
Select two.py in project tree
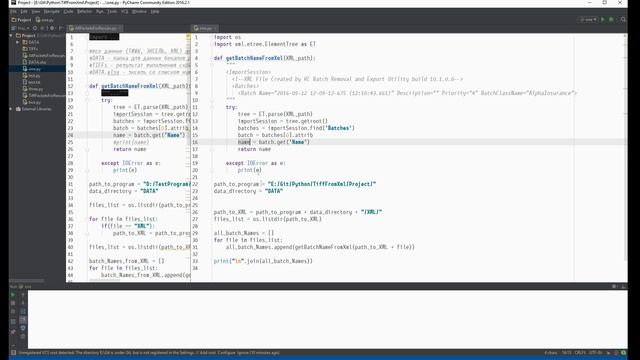point(31,102)
